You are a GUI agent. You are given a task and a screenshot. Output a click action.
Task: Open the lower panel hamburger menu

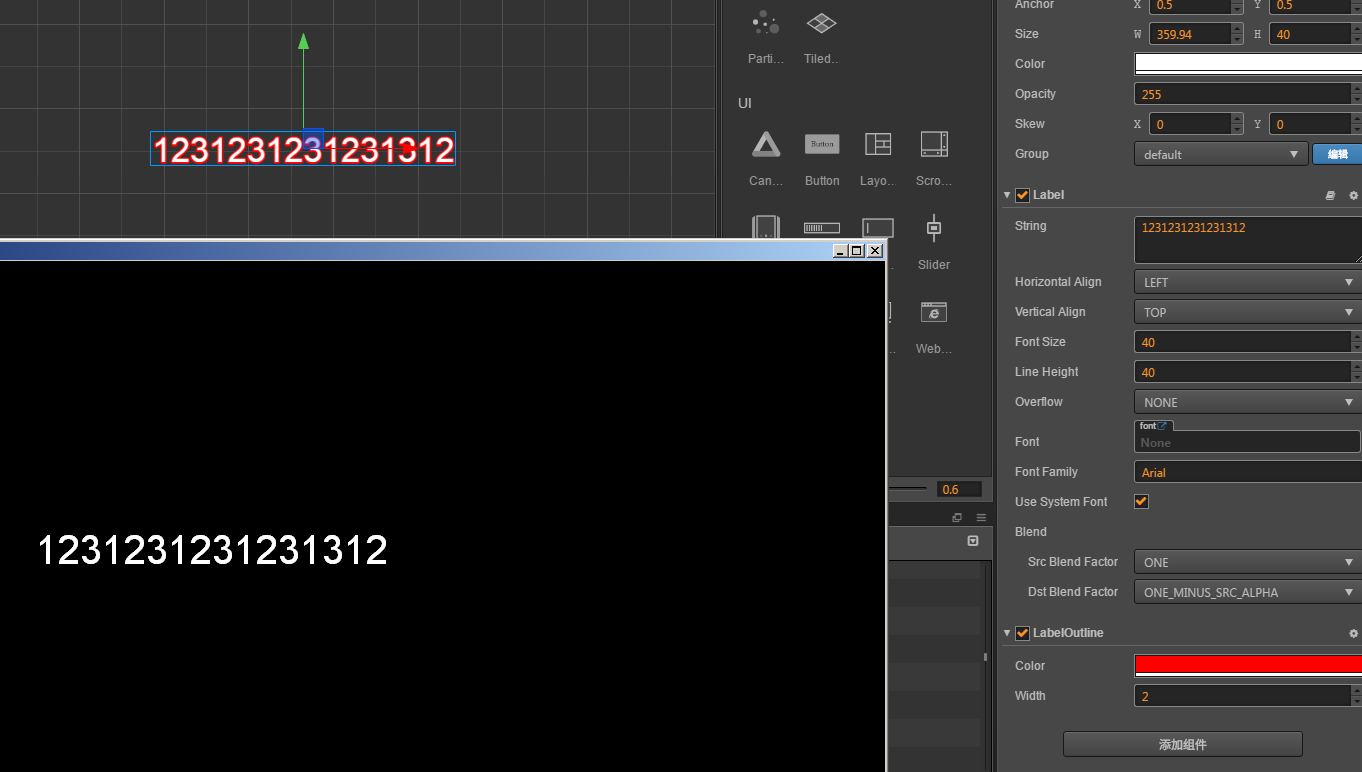pyautogui.click(x=981, y=518)
